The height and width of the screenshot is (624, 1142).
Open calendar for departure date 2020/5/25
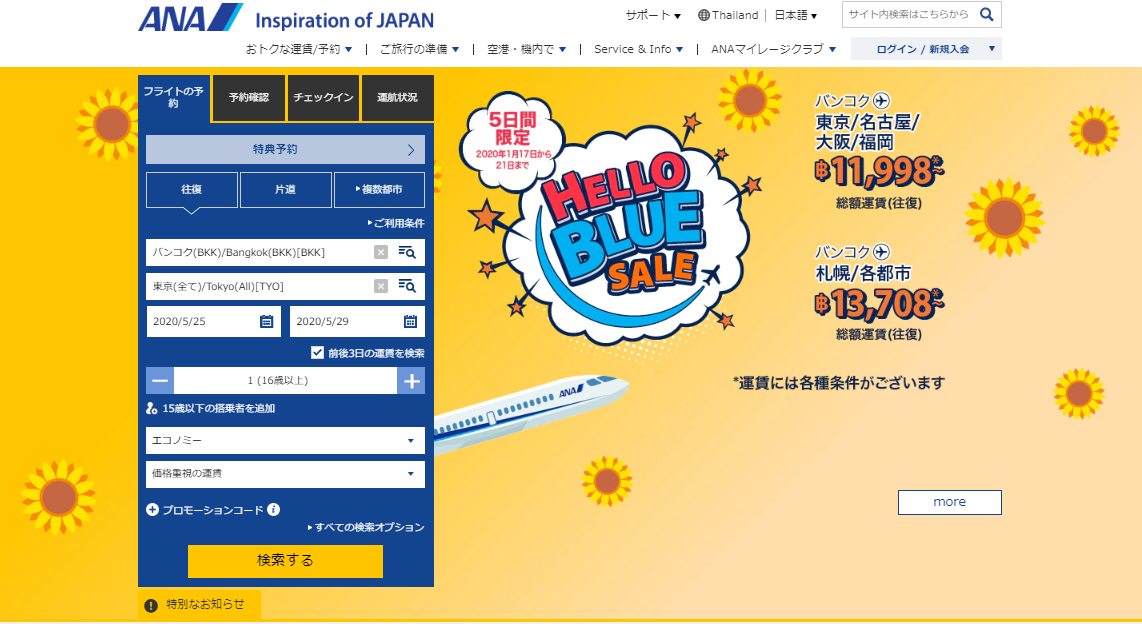[266, 322]
